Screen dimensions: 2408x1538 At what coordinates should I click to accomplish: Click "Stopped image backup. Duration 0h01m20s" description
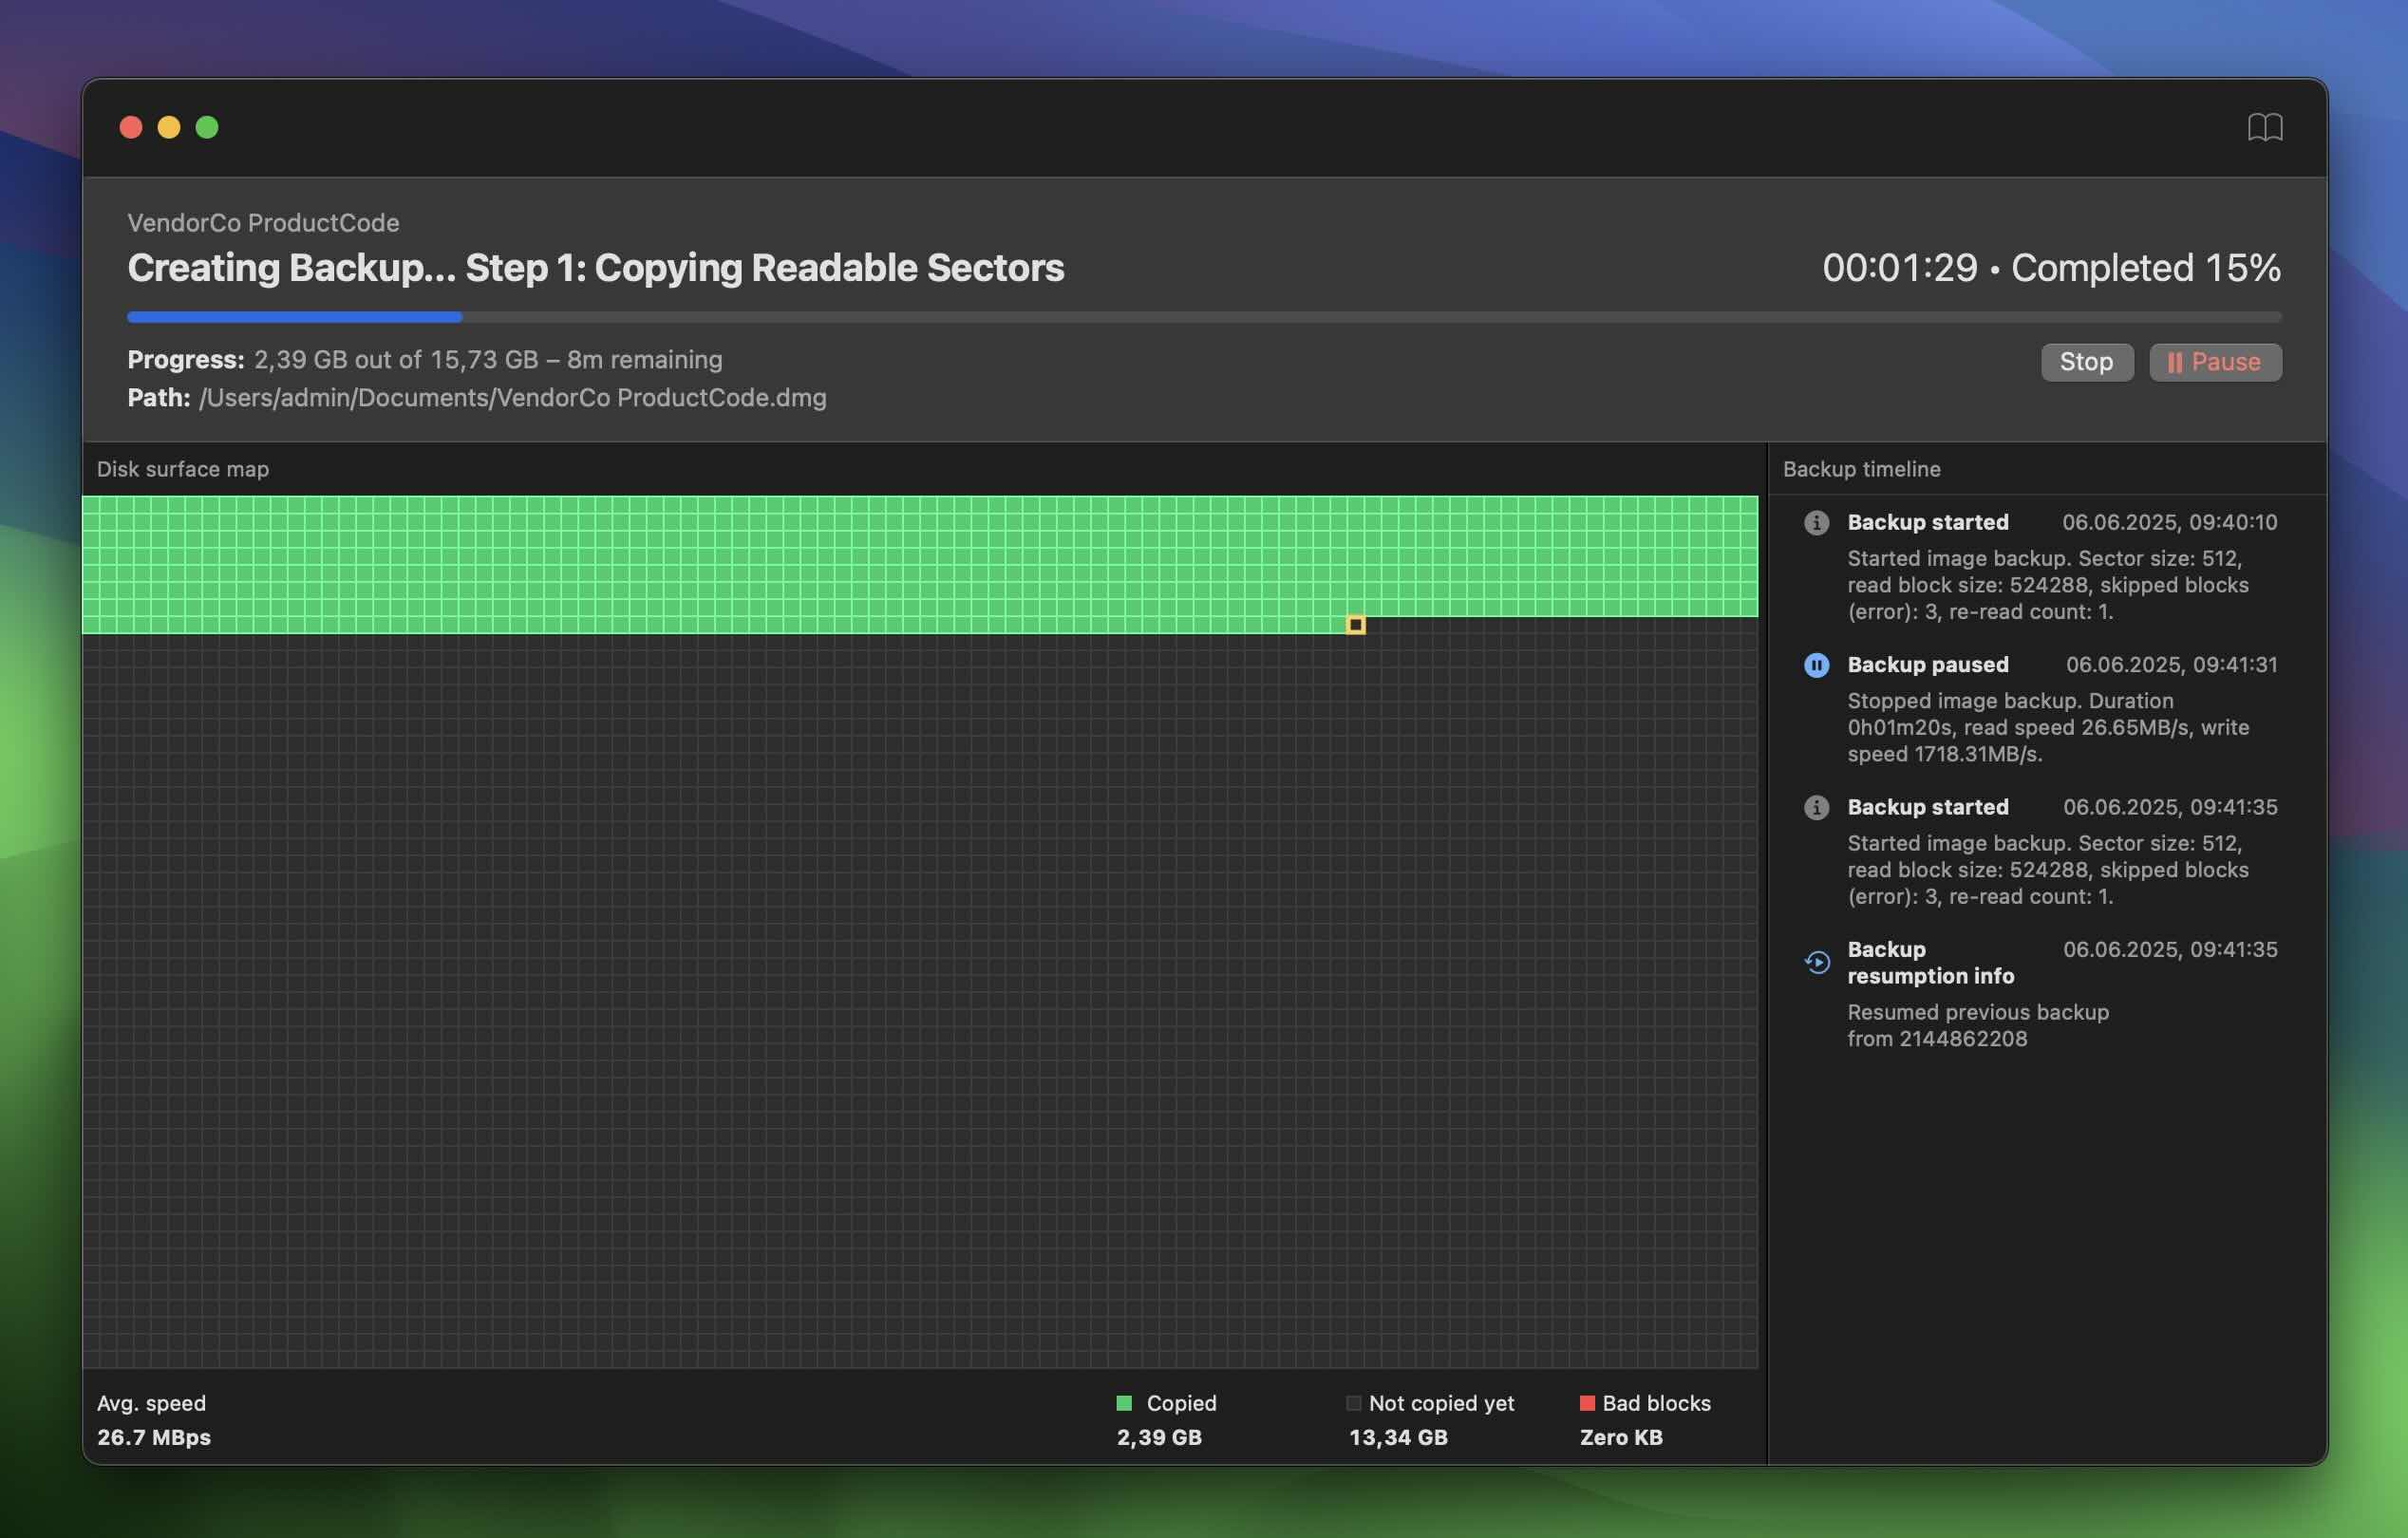(2047, 727)
